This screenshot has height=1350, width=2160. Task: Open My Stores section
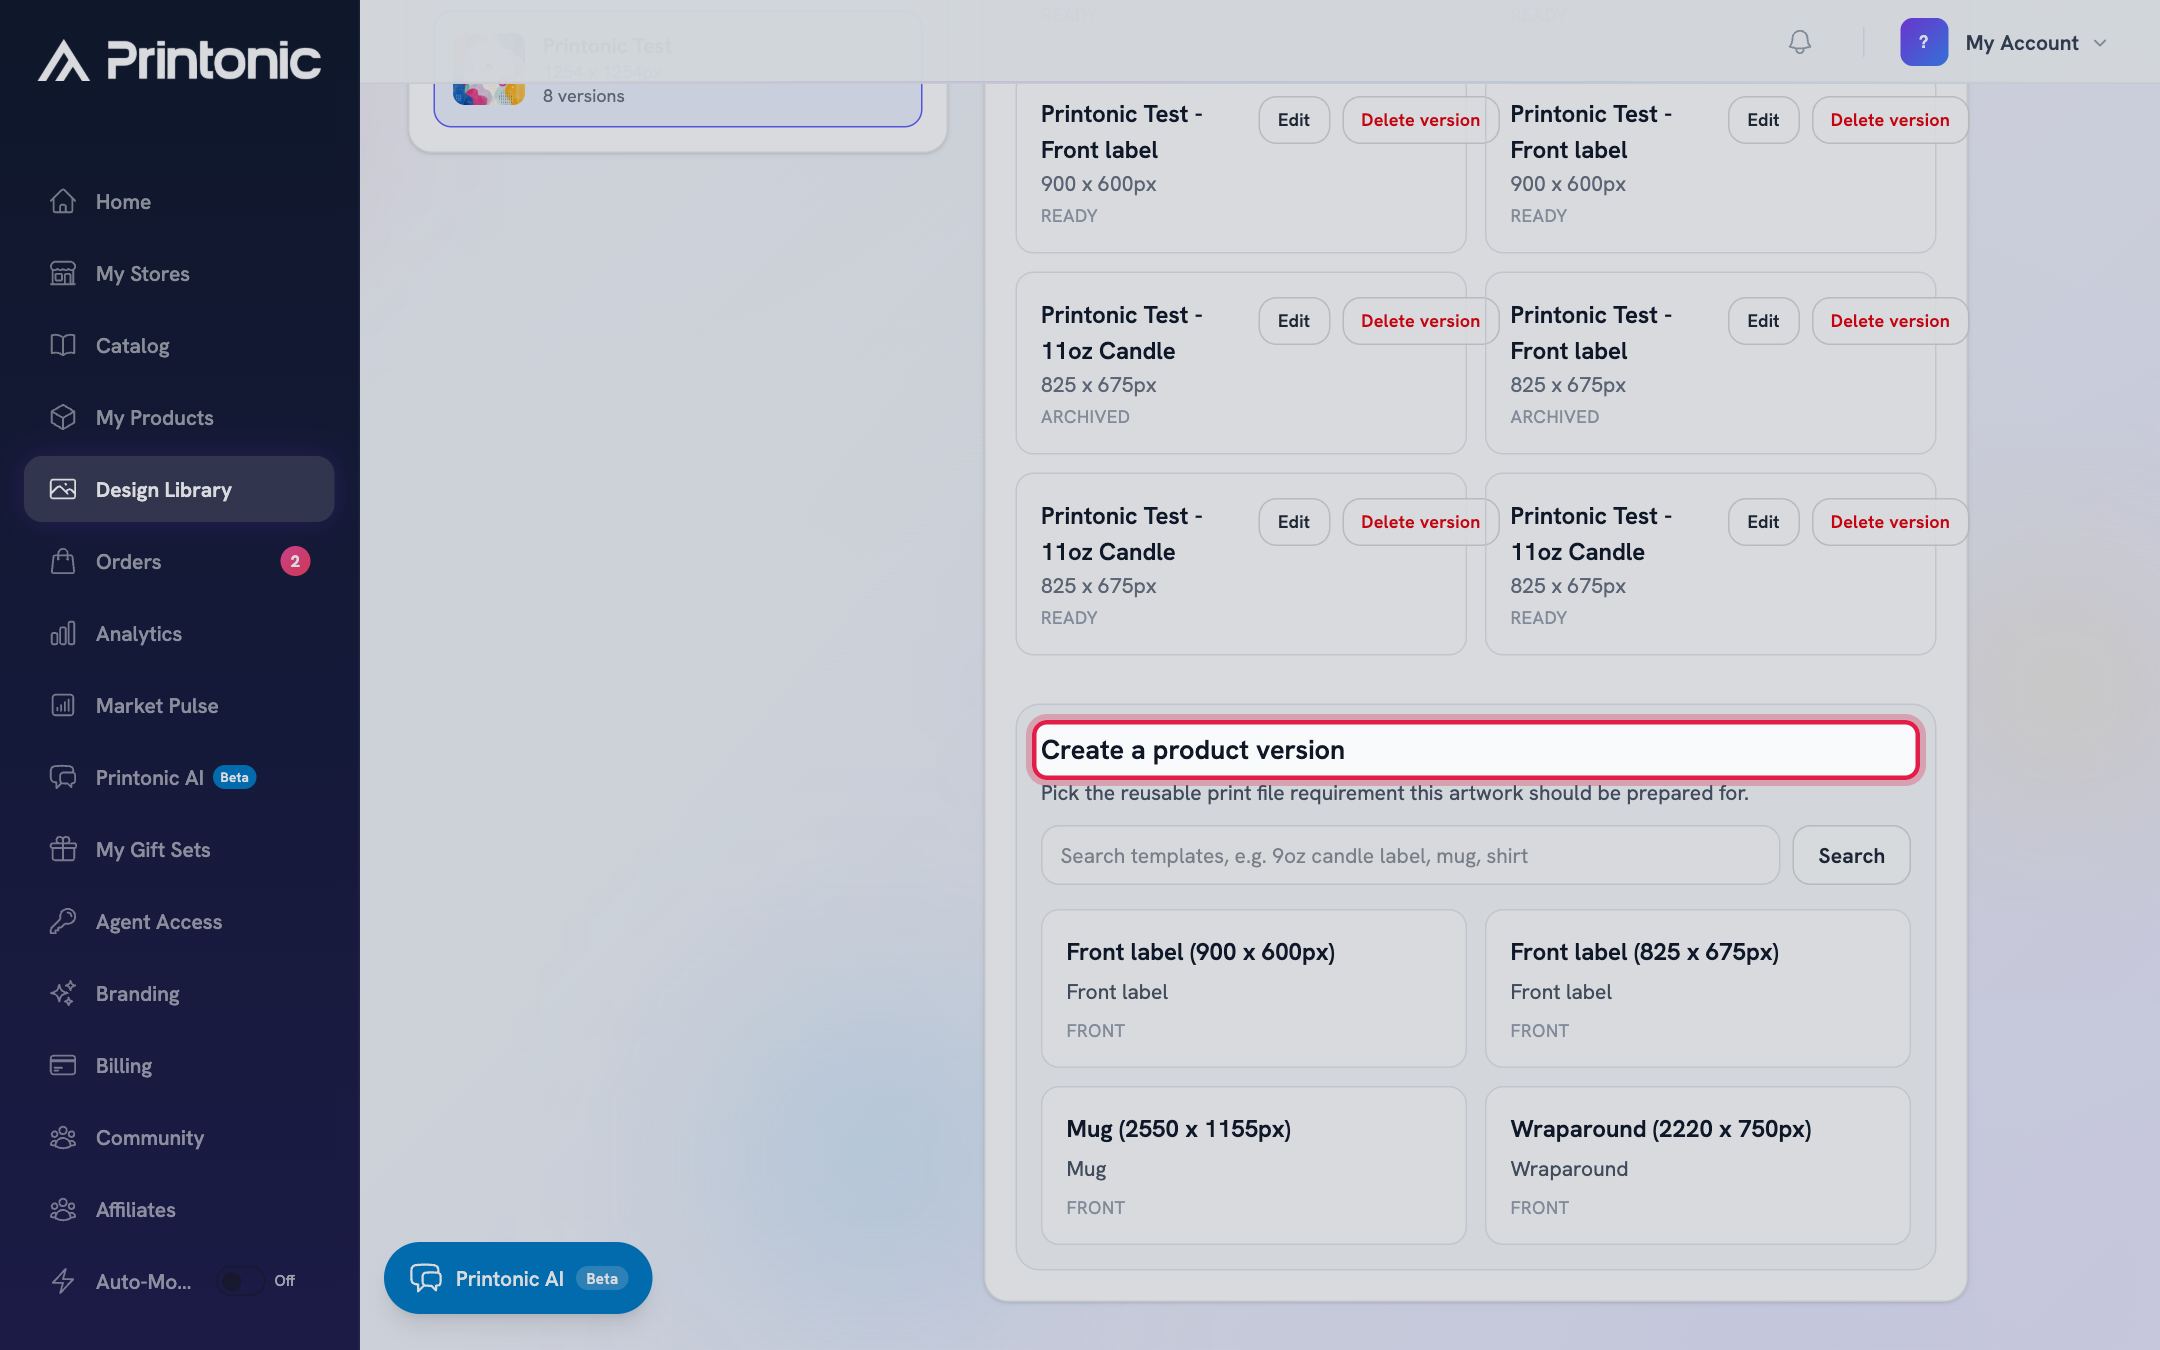(x=179, y=273)
